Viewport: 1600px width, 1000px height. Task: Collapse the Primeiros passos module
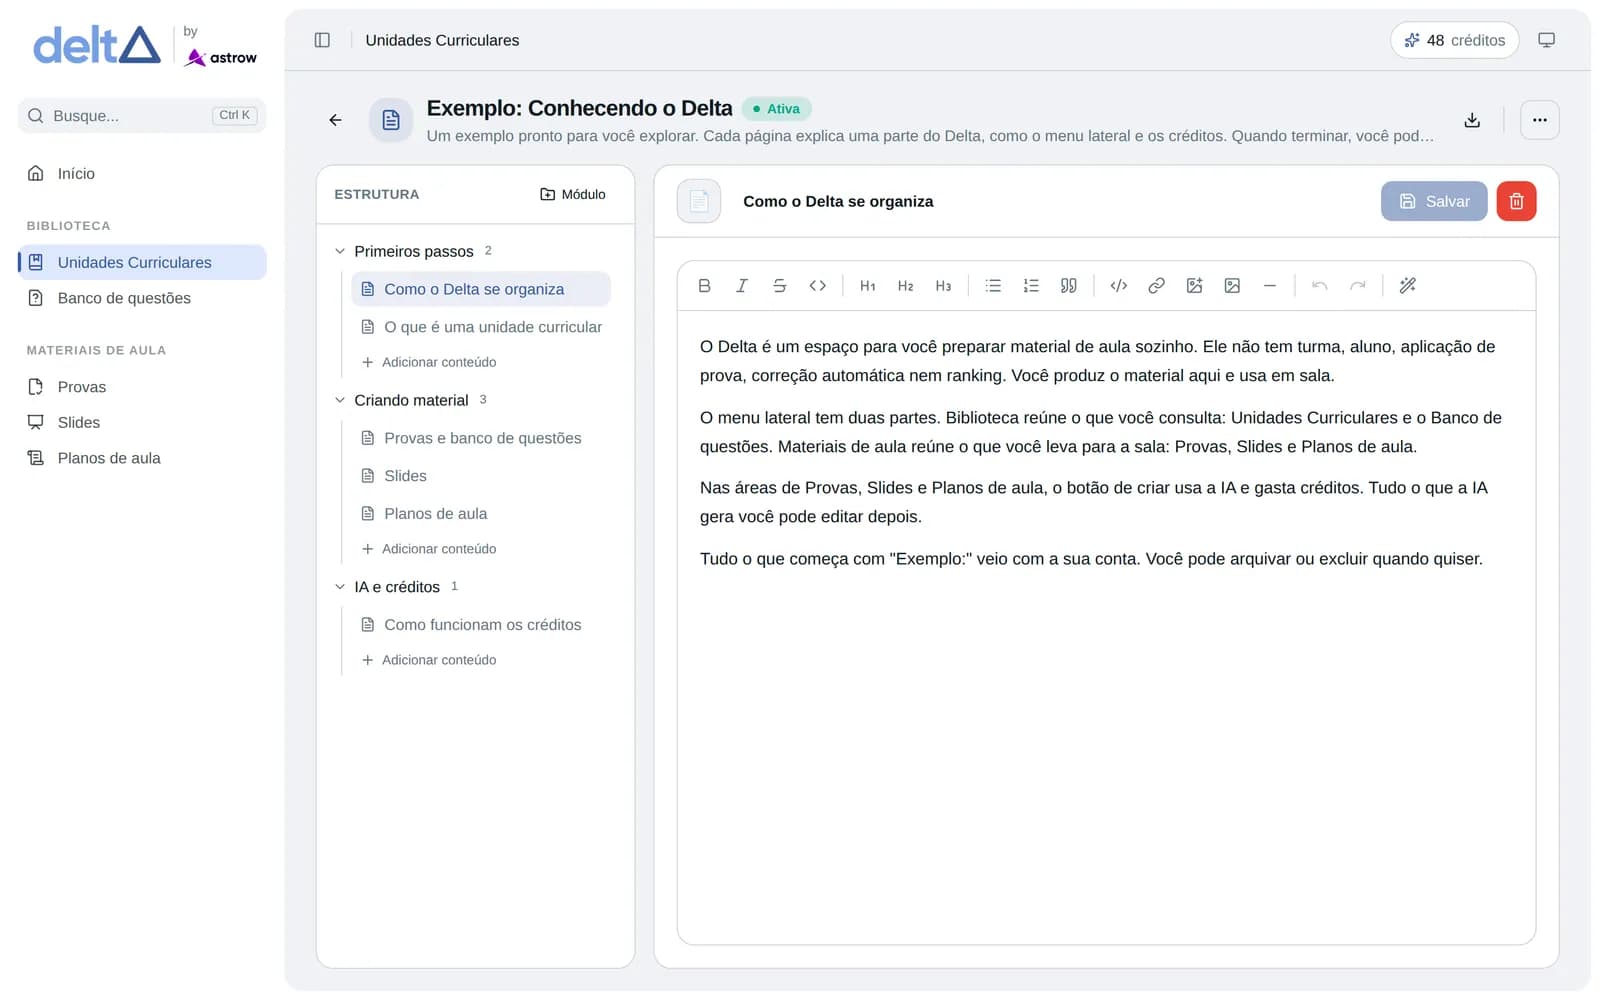(340, 251)
